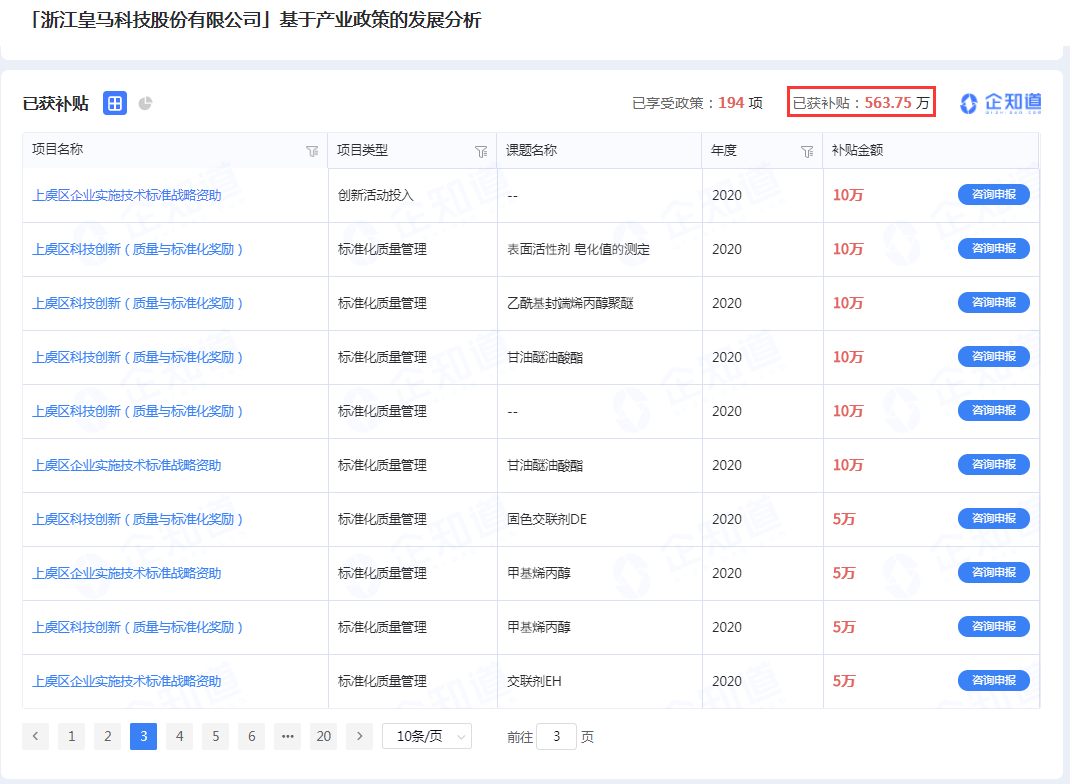Click 咨询申报 for 乙酰基封端烯丙醇聚醚 row
Screen dimensions: 1070x784
coord(994,302)
